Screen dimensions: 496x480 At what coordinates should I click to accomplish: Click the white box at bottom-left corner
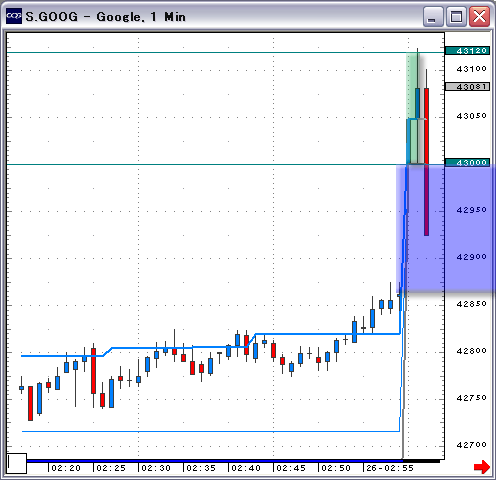click(x=17, y=463)
